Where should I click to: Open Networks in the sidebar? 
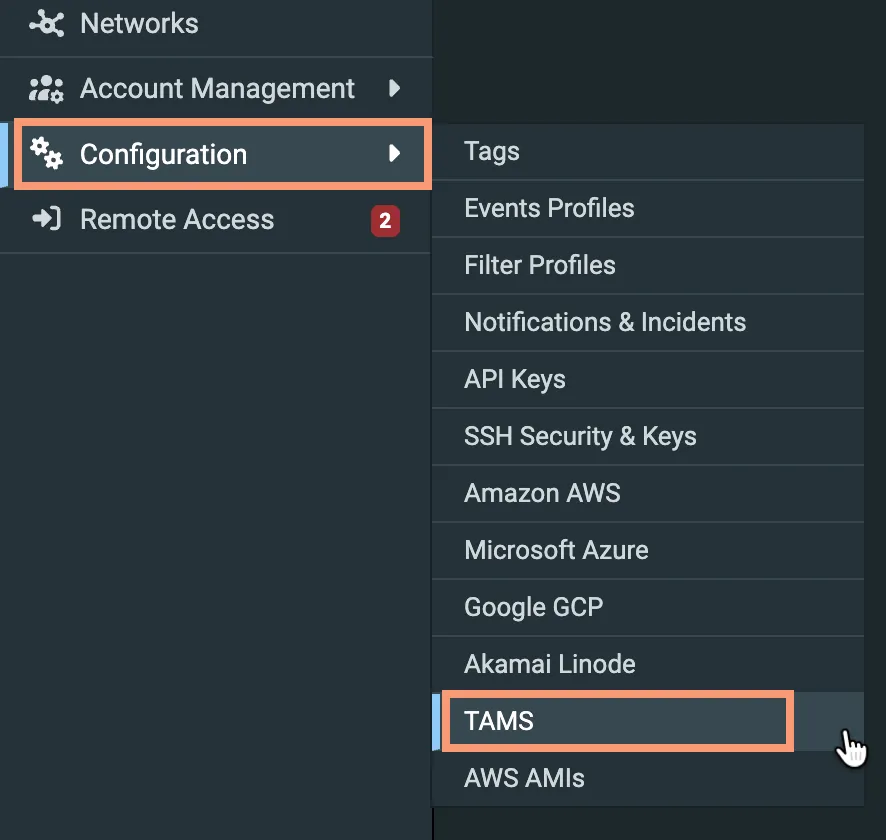(x=216, y=25)
